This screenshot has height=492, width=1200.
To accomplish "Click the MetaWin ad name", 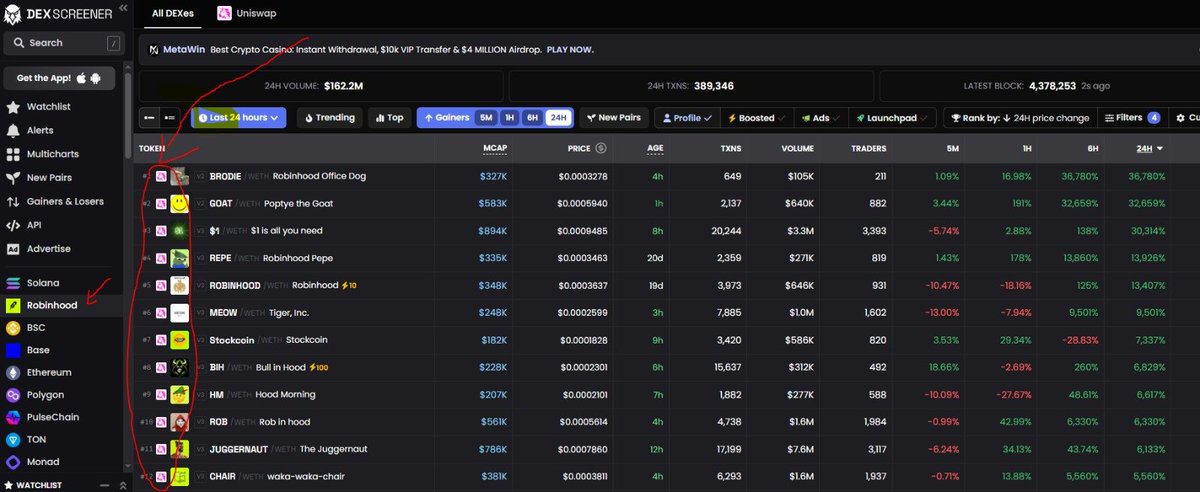I will pos(183,49).
